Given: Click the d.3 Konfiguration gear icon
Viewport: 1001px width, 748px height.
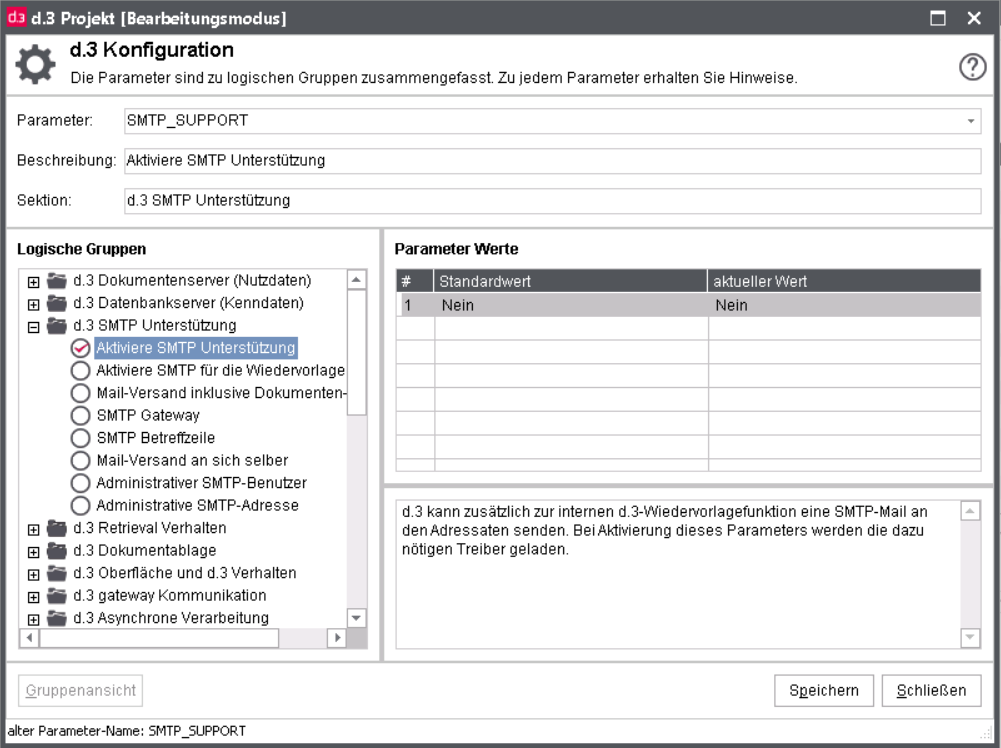Looking at the screenshot, I should pos(35,64).
